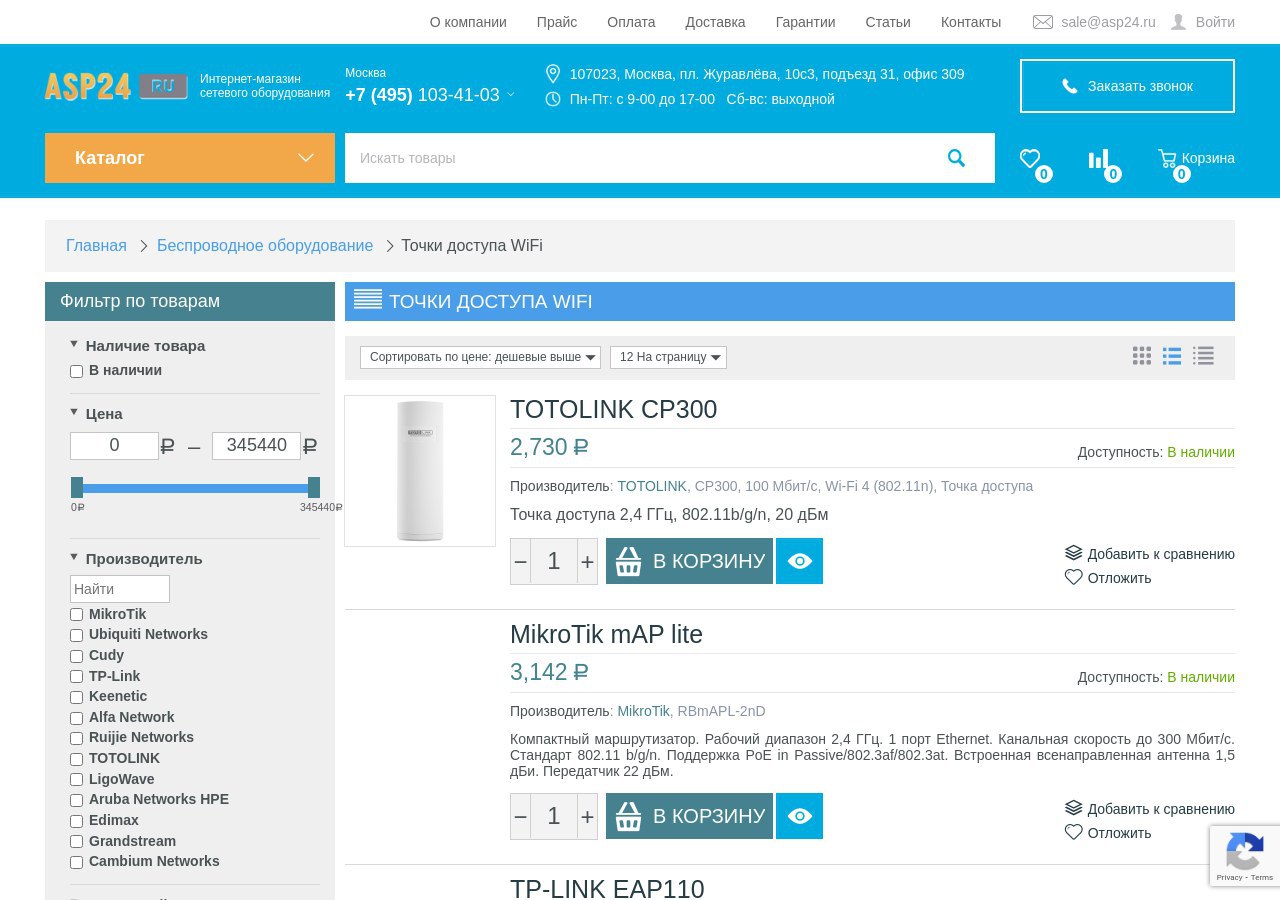This screenshot has width=1280, height=900.
Task: Add TOTOLINK CP300 to comparison
Action: (1150, 554)
